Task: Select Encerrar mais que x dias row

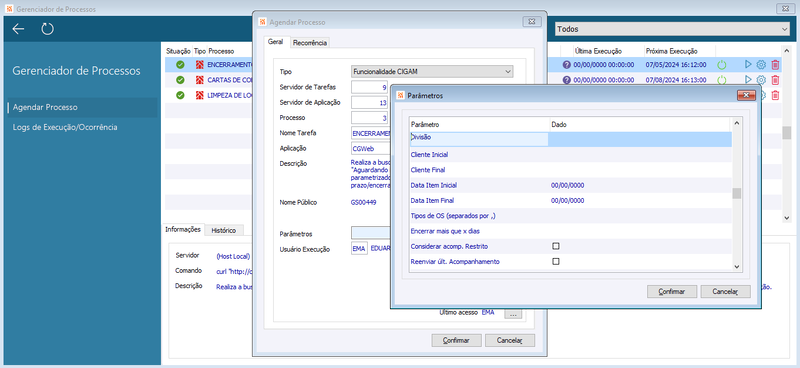Action: pyautogui.click(x=571, y=231)
